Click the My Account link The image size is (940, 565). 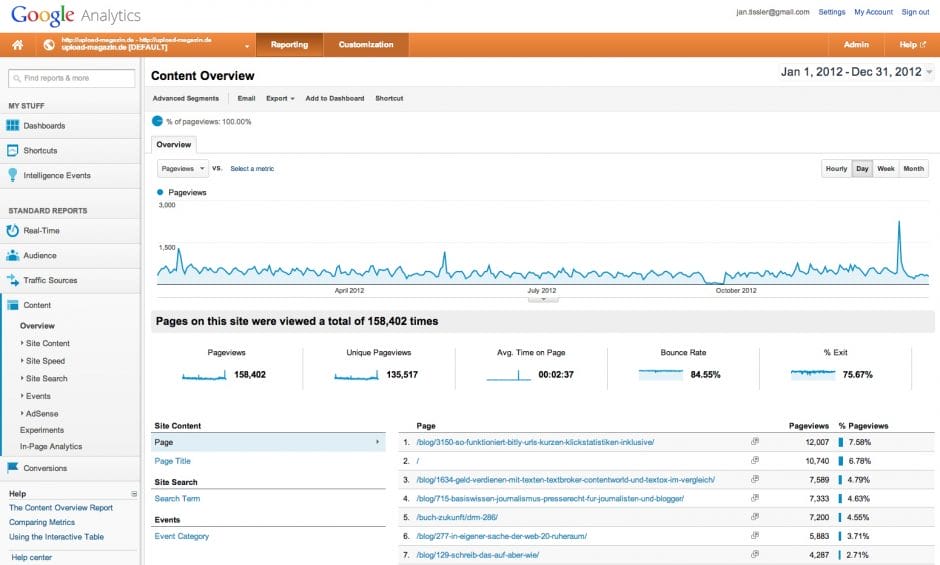pos(873,12)
